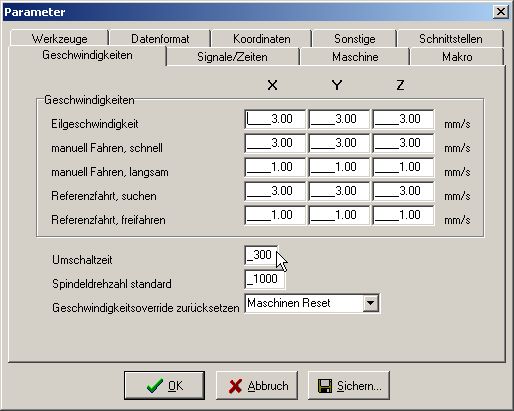Open the Geschwindigkeitsoverride zurücksetzen dropdown arrow
514x411 pixels.
[370, 303]
